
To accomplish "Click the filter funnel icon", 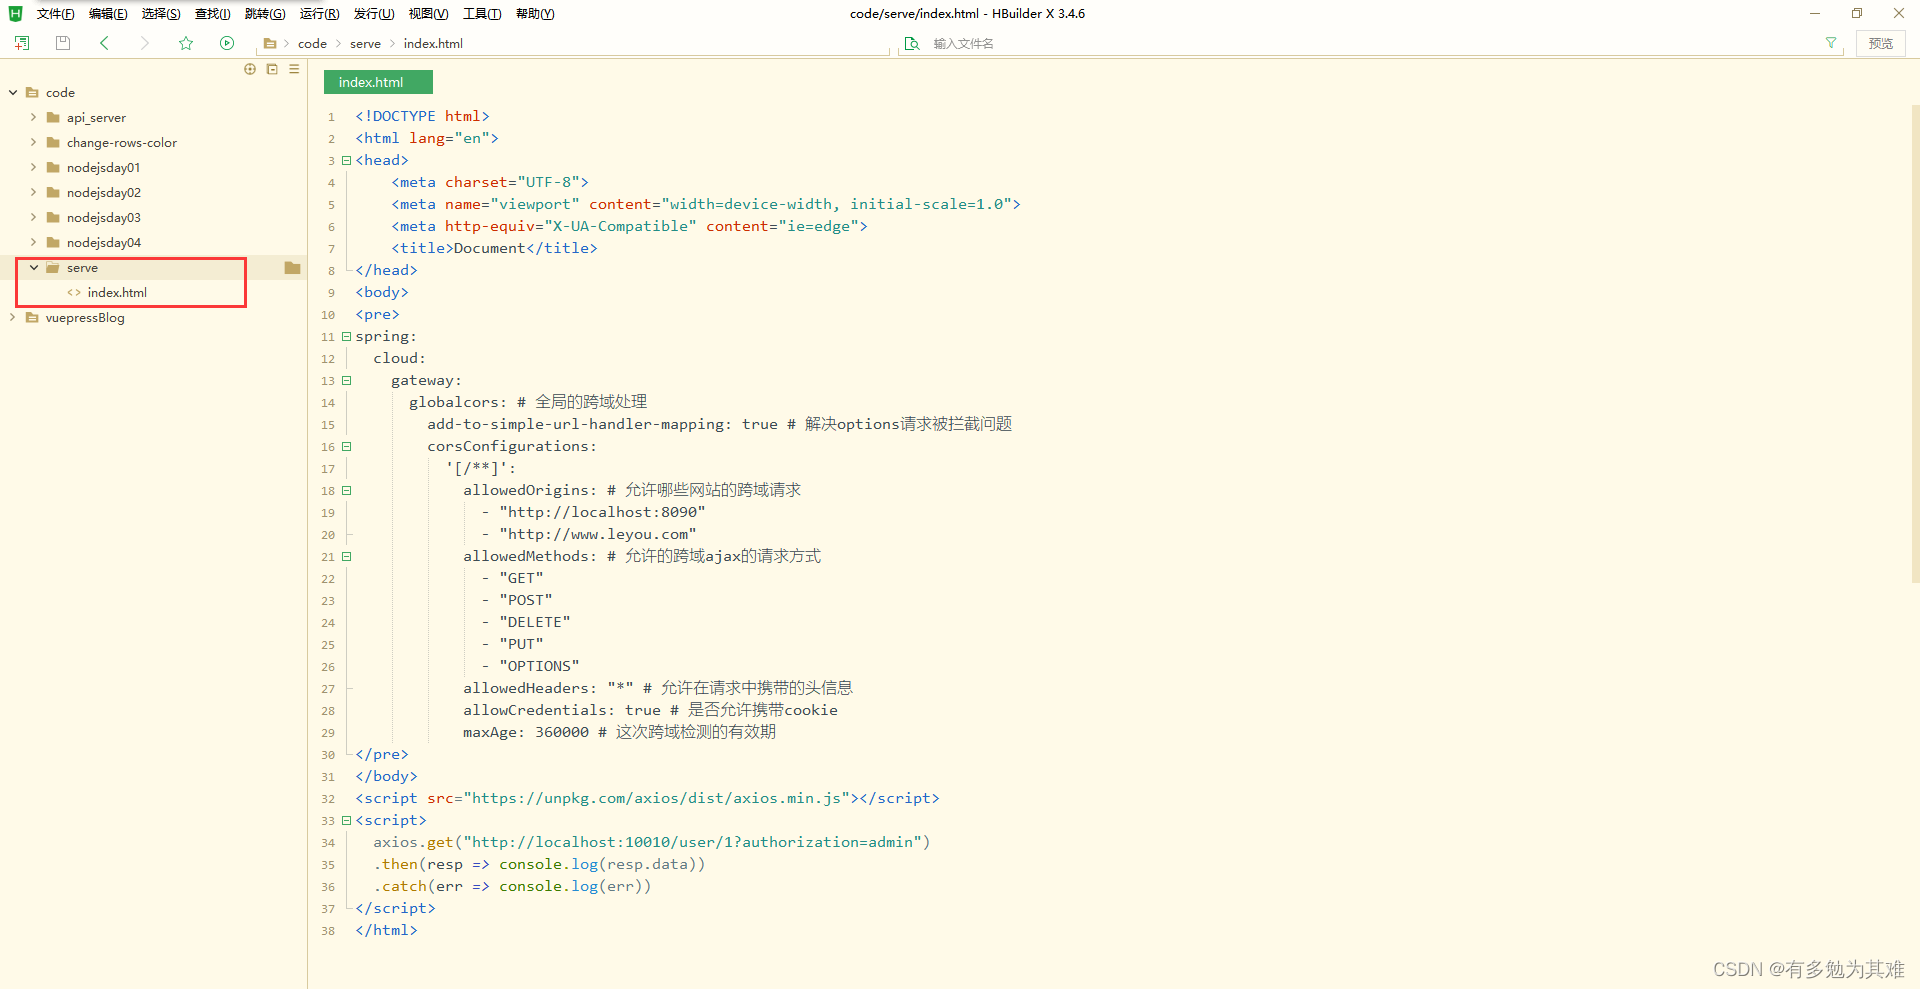I will coord(1831,43).
